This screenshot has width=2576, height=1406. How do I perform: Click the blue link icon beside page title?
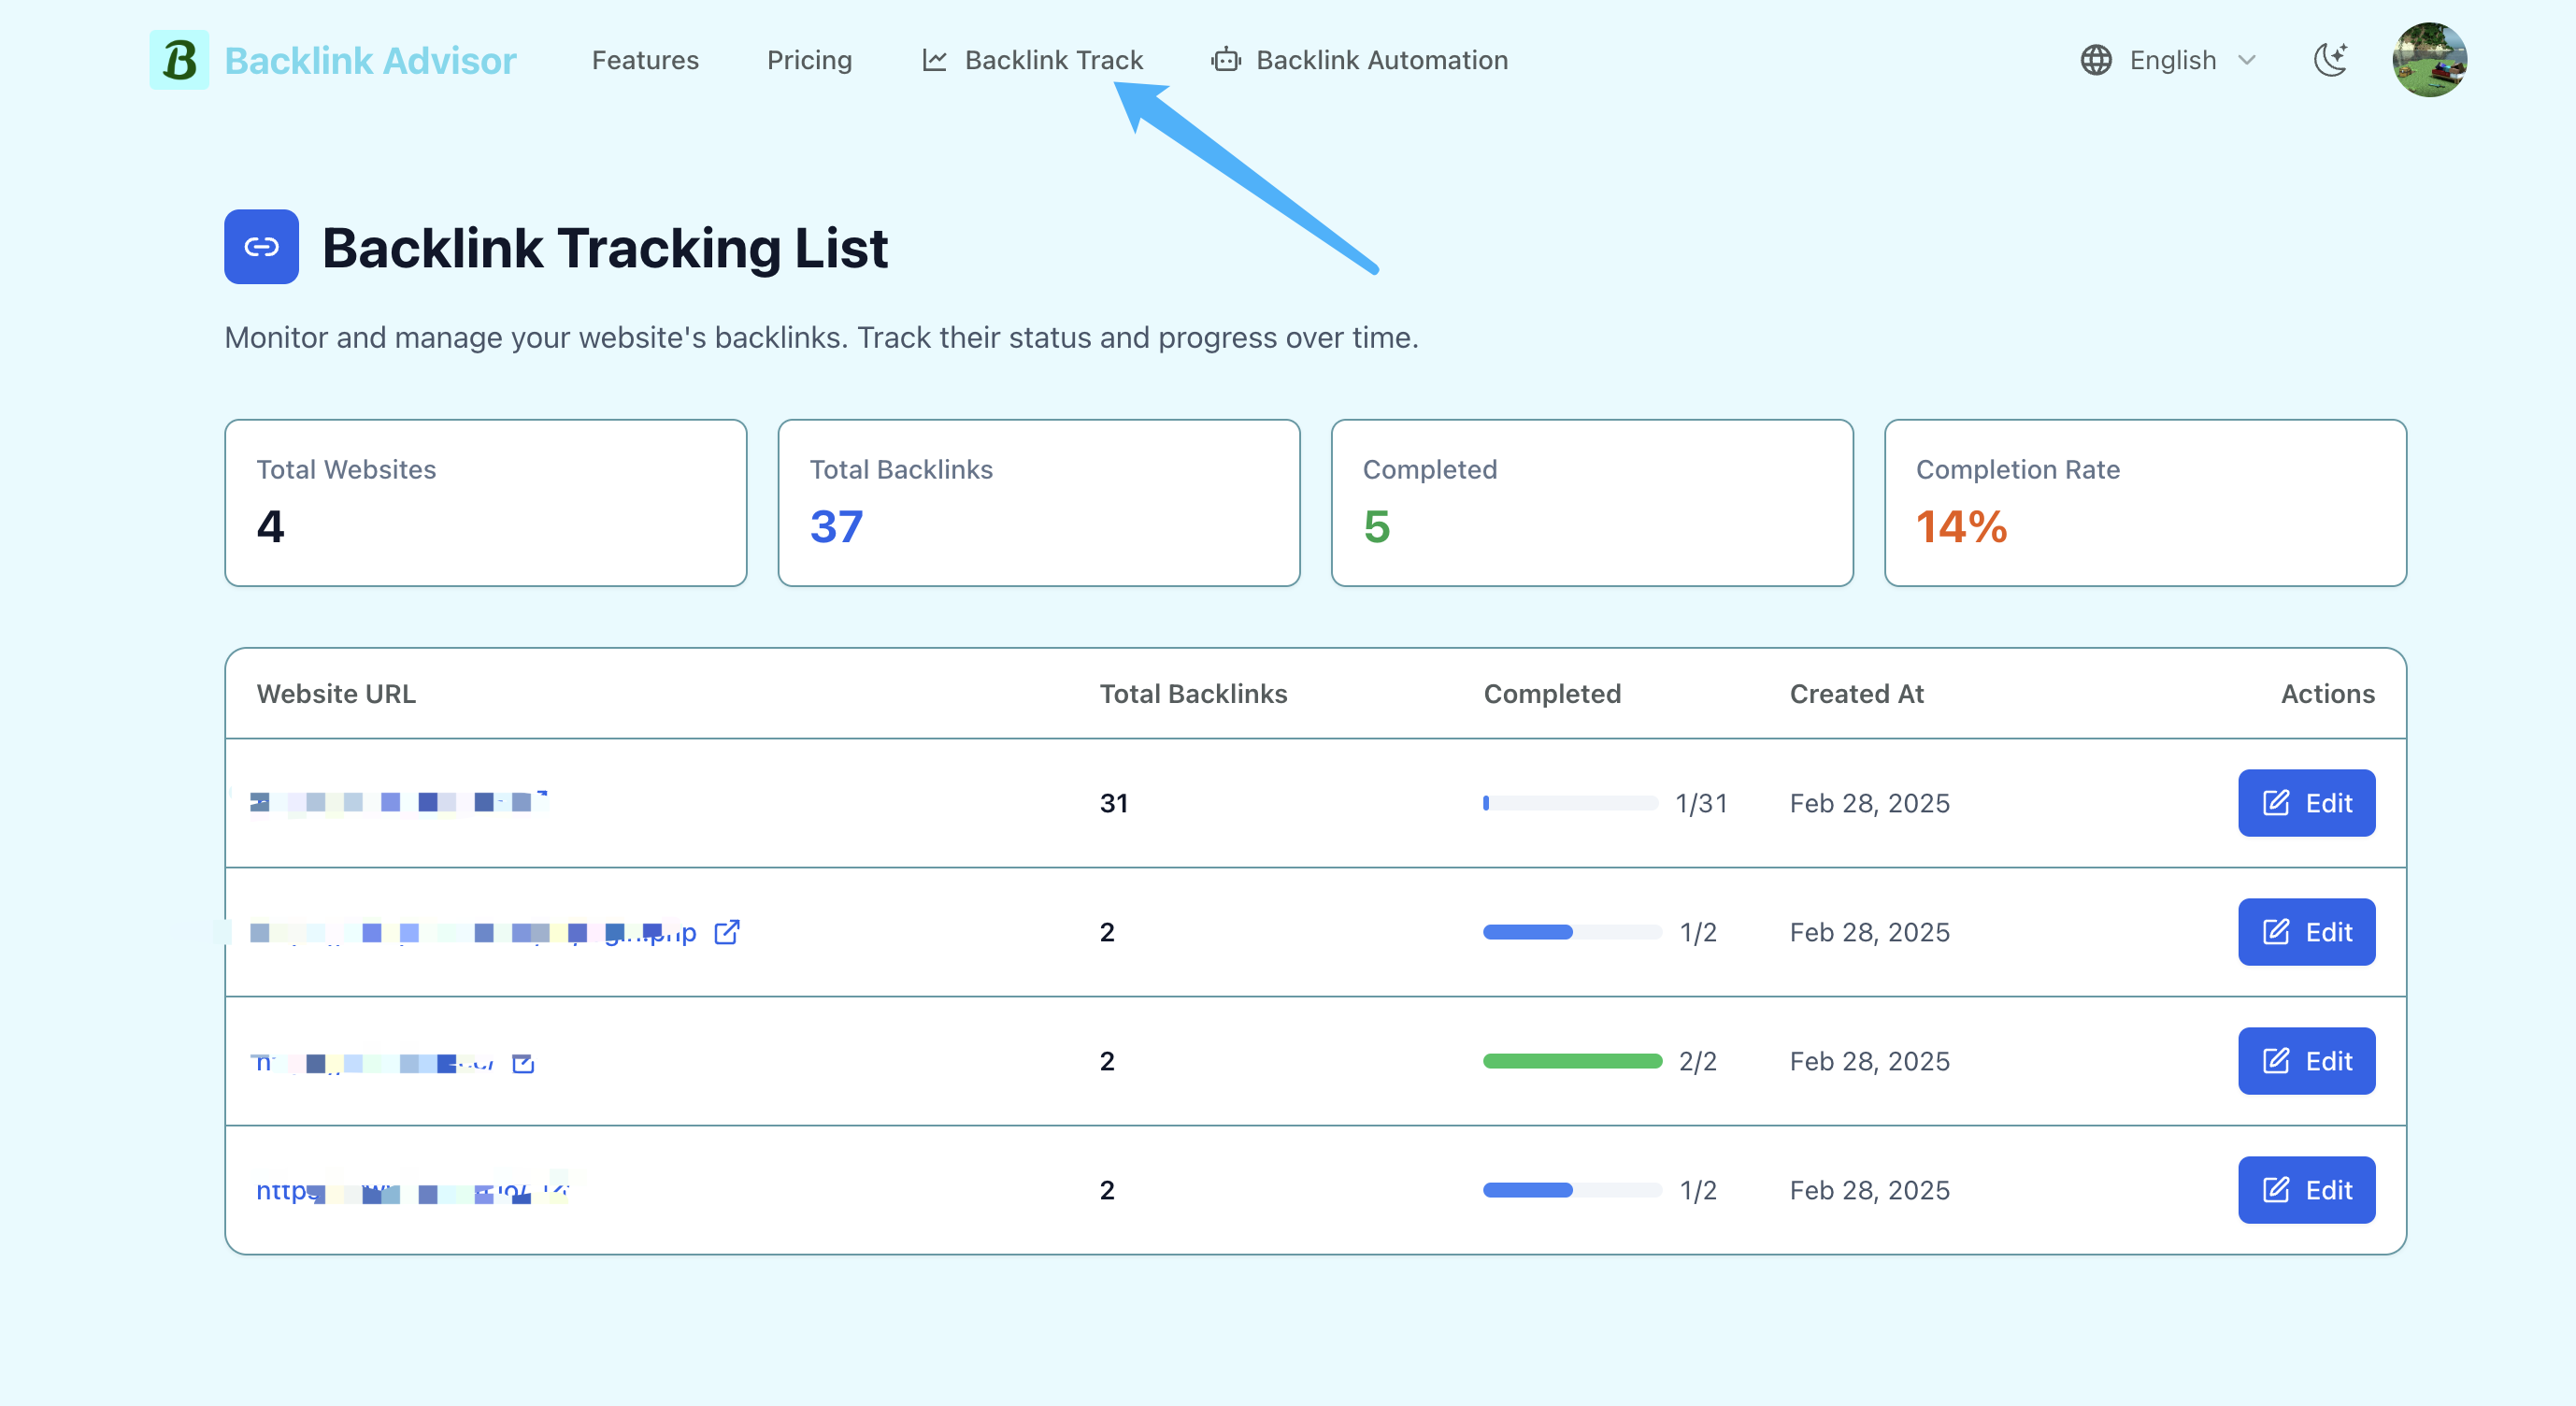261,247
